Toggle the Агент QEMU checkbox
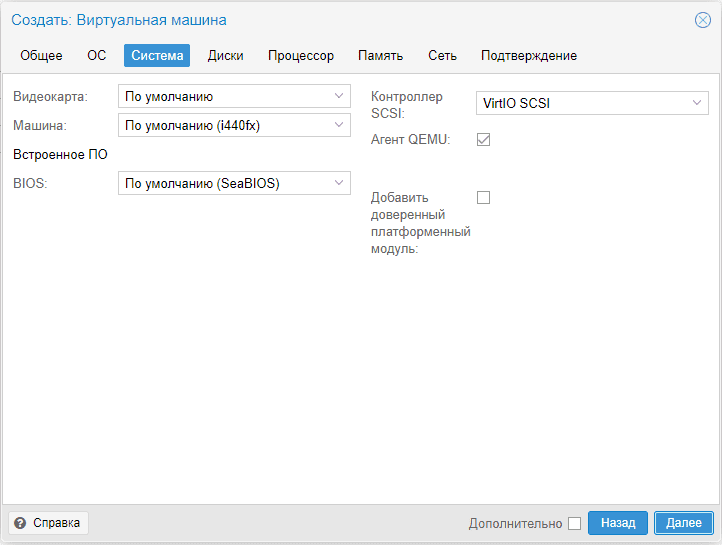722x545 pixels. tap(483, 139)
